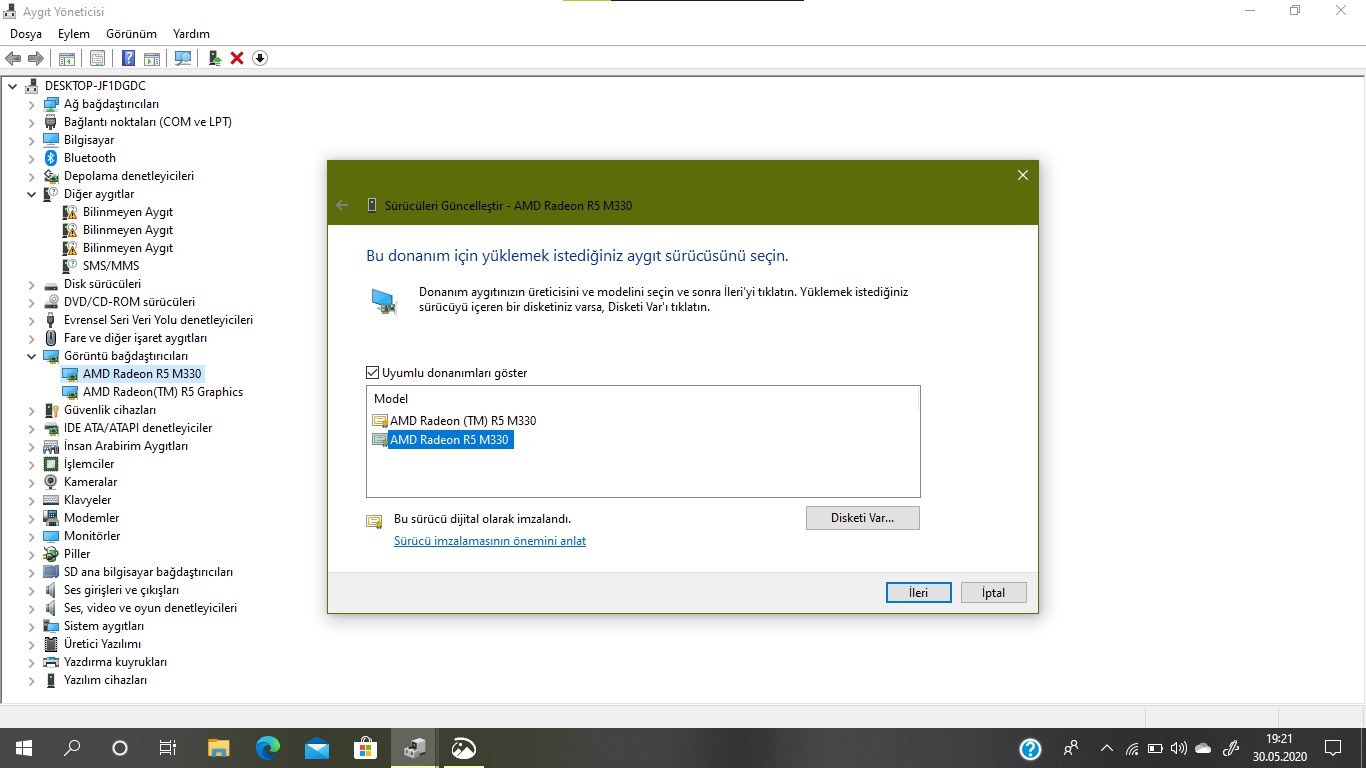Open the Yardım menu
Screen dimensions: 1366x768
pyautogui.click(x=191, y=34)
